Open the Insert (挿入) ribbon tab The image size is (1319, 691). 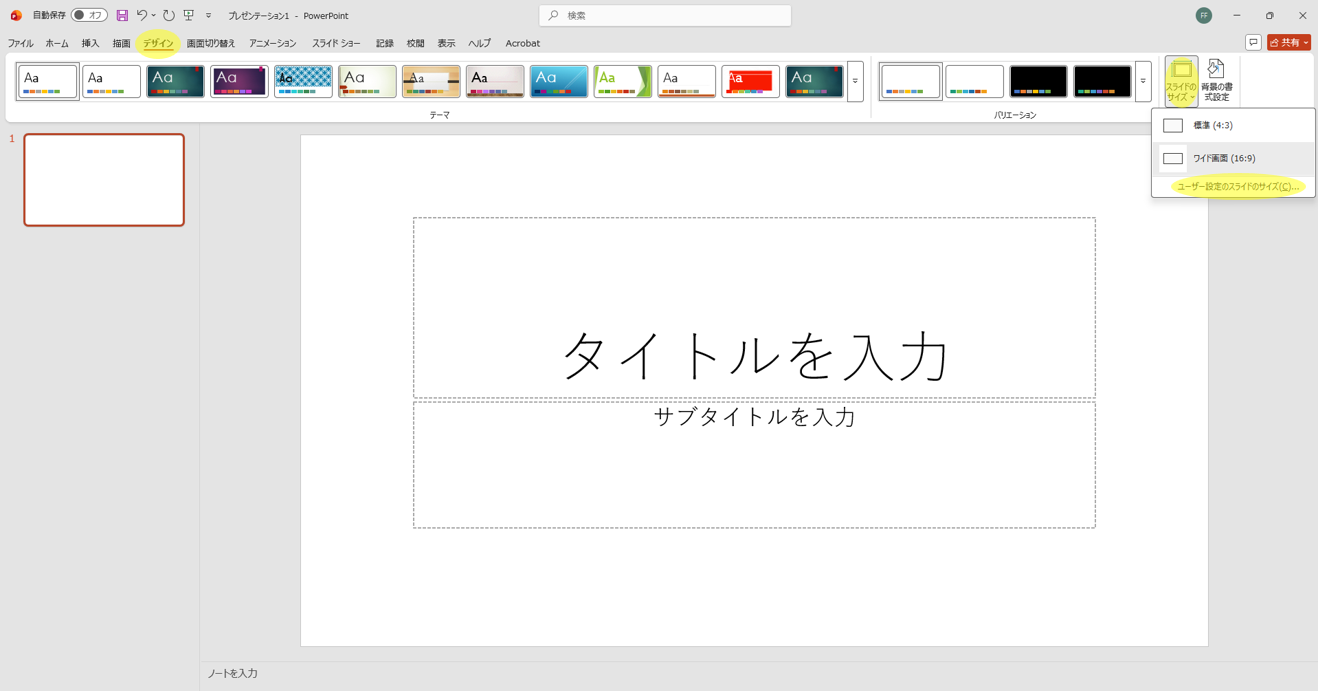pos(90,43)
